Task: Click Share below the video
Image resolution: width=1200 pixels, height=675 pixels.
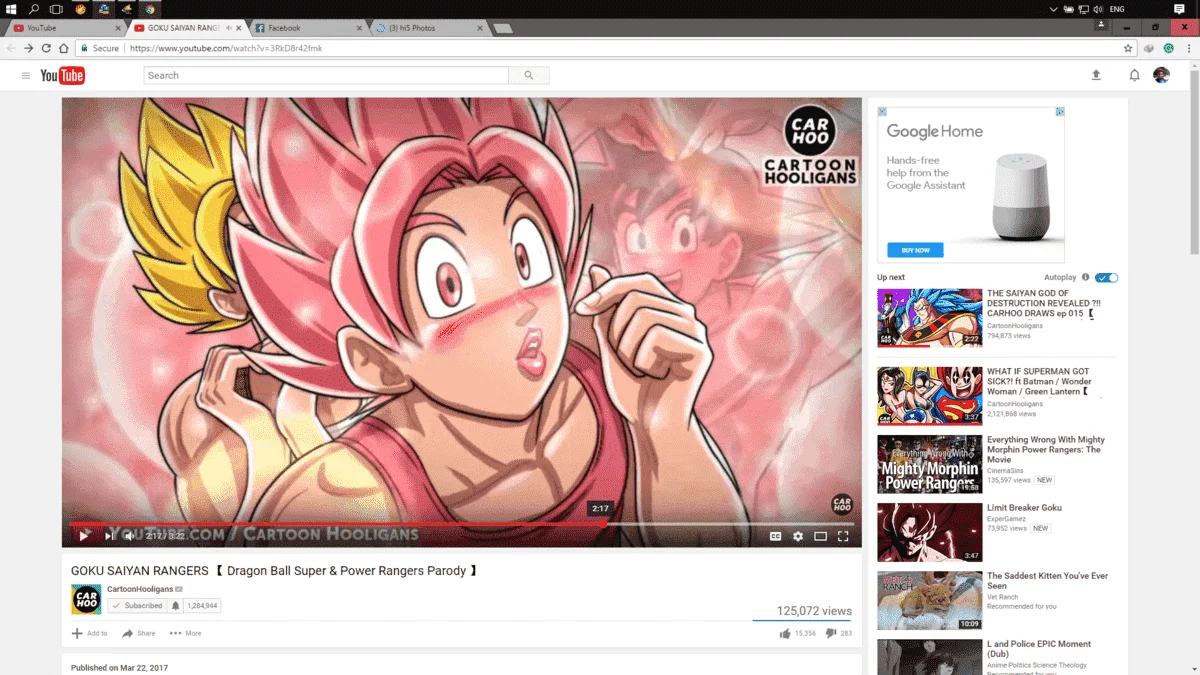Action: (x=139, y=633)
